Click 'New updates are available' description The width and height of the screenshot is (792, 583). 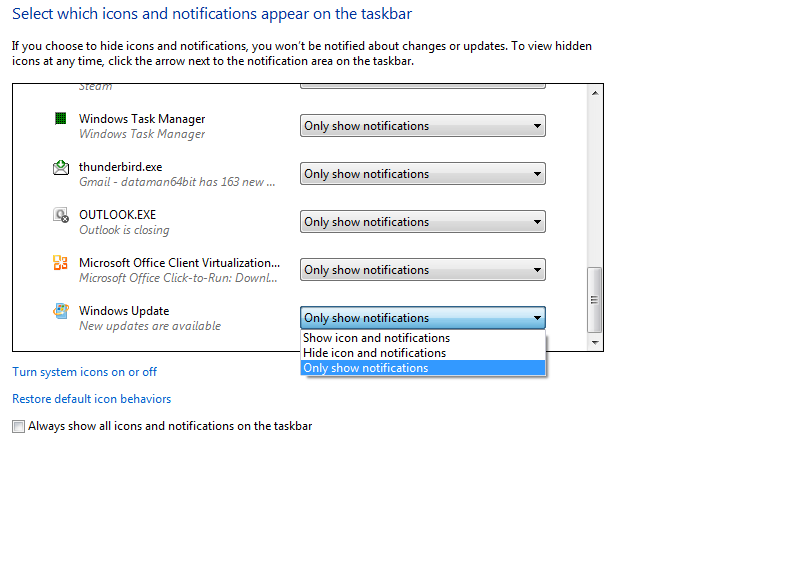click(150, 326)
